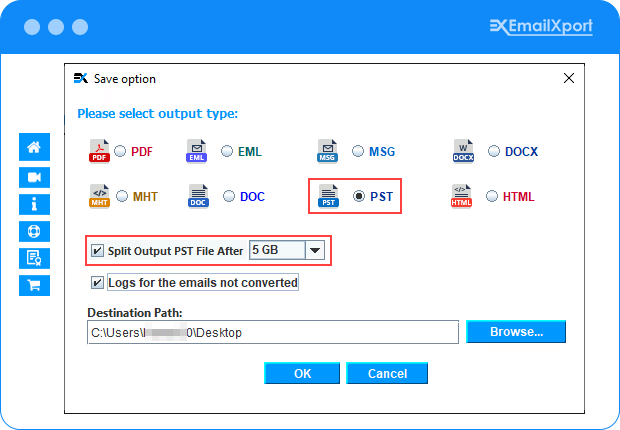Click the Cancel button
This screenshot has height=430, width=620.
click(387, 373)
